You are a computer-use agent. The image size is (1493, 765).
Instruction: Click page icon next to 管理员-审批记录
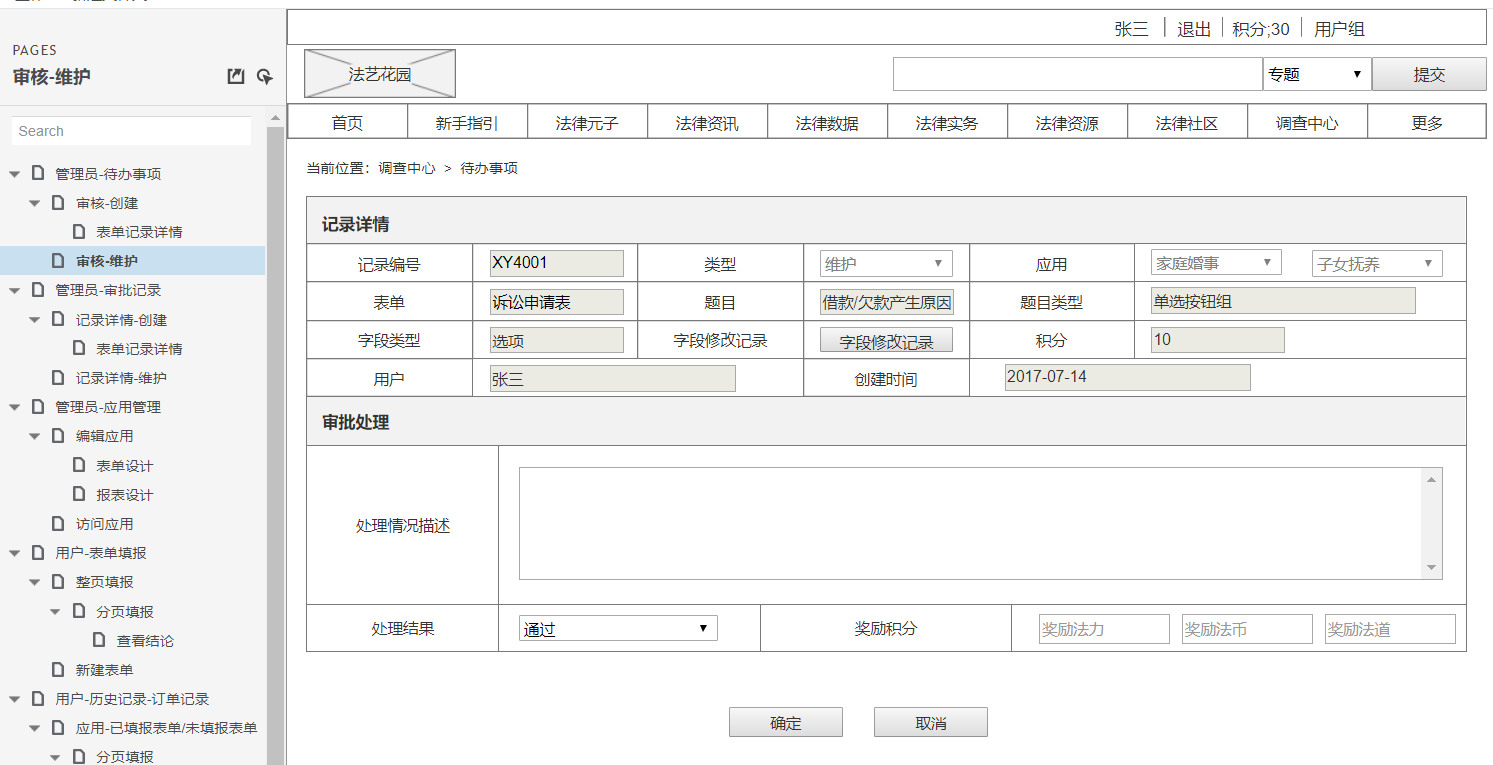38,289
